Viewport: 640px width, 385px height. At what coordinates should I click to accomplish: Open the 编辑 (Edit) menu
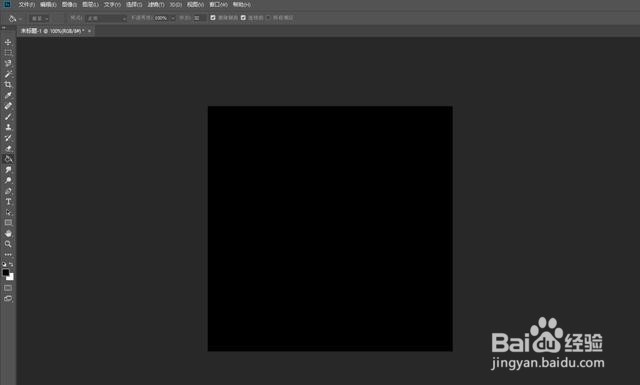[48, 4]
